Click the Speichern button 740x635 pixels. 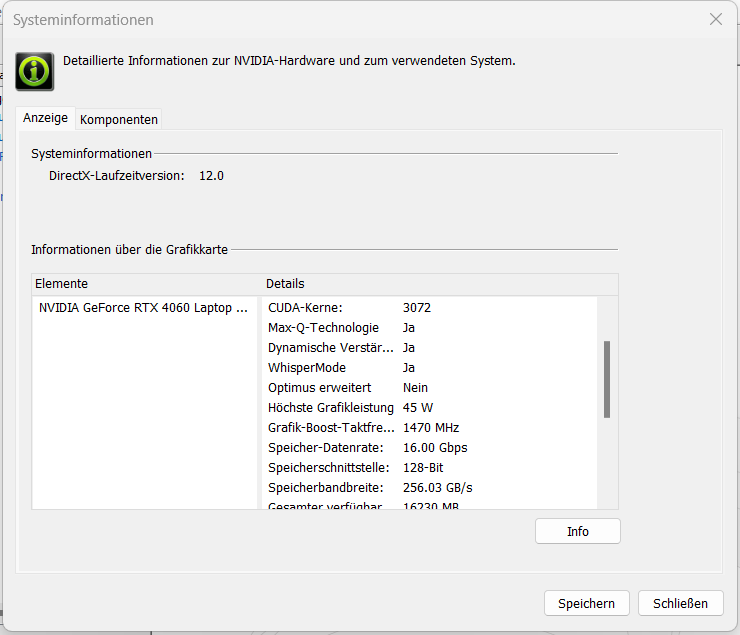(x=586, y=603)
